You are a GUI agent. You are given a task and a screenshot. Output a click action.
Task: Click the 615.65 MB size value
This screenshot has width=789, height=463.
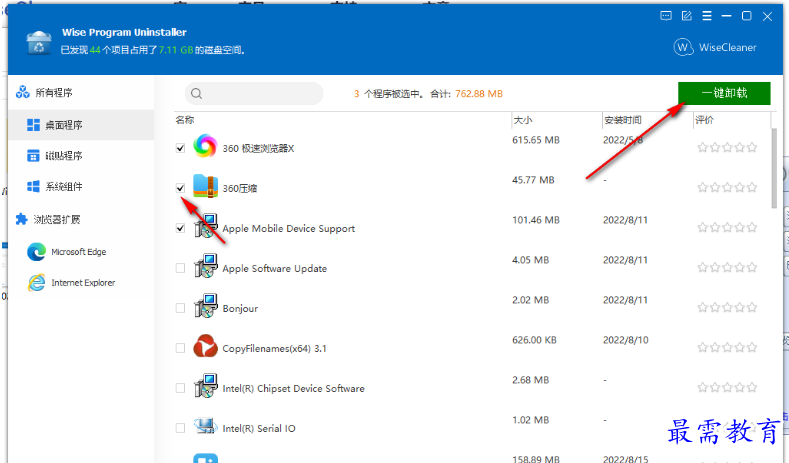(x=536, y=140)
